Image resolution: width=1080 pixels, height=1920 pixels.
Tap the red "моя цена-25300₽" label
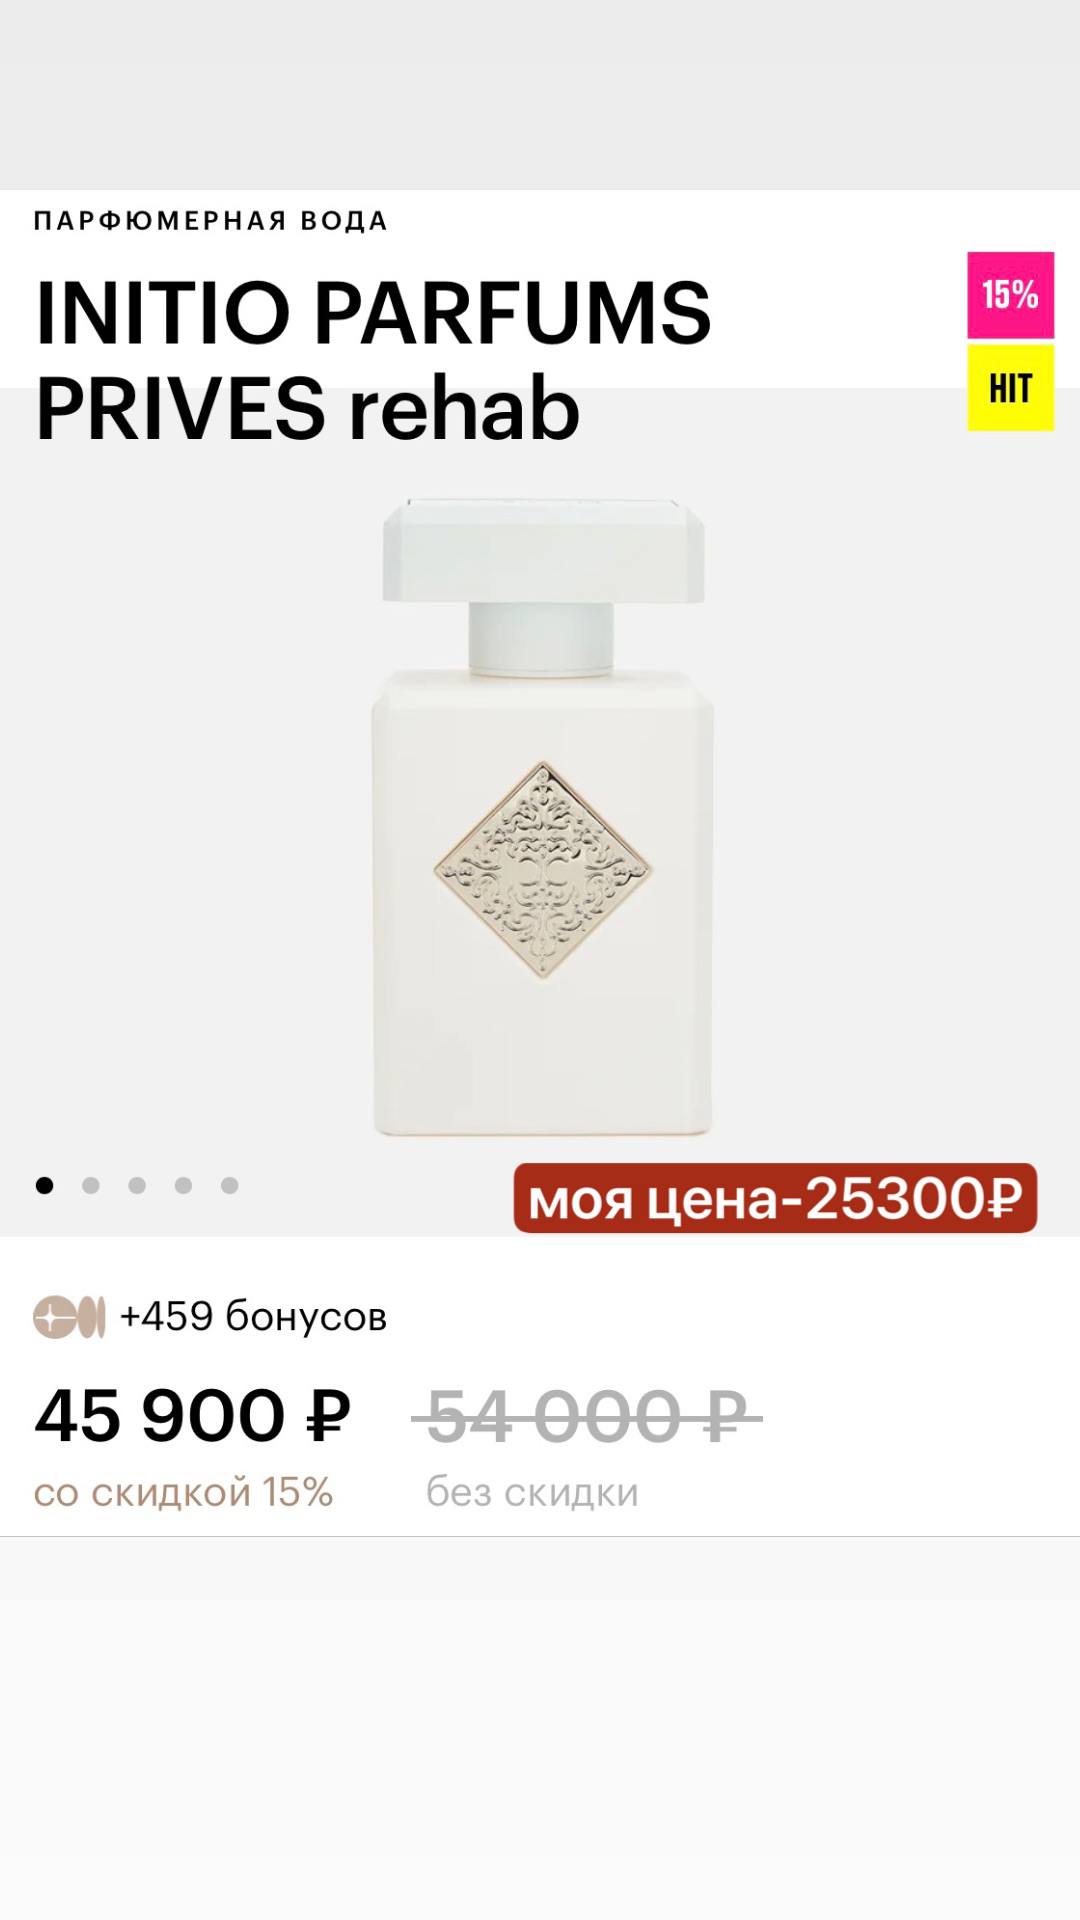[x=775, y=1198]
